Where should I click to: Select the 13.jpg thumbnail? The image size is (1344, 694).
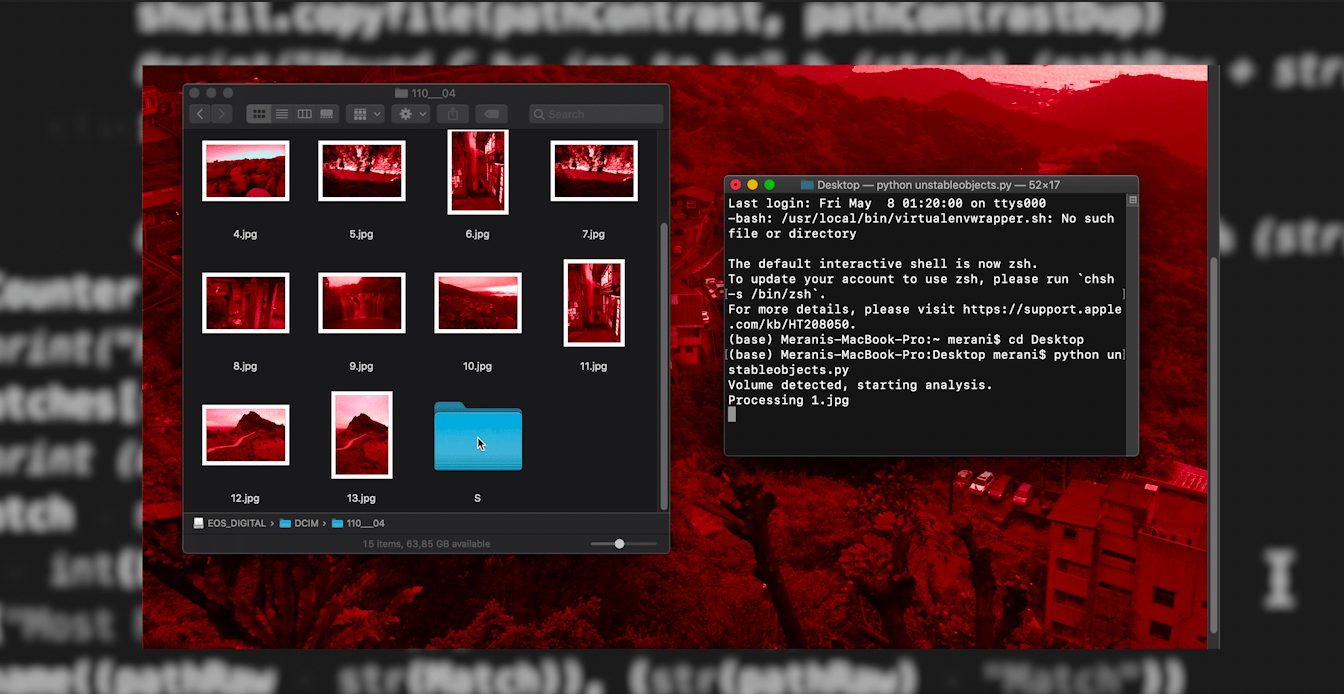point(361,435)
